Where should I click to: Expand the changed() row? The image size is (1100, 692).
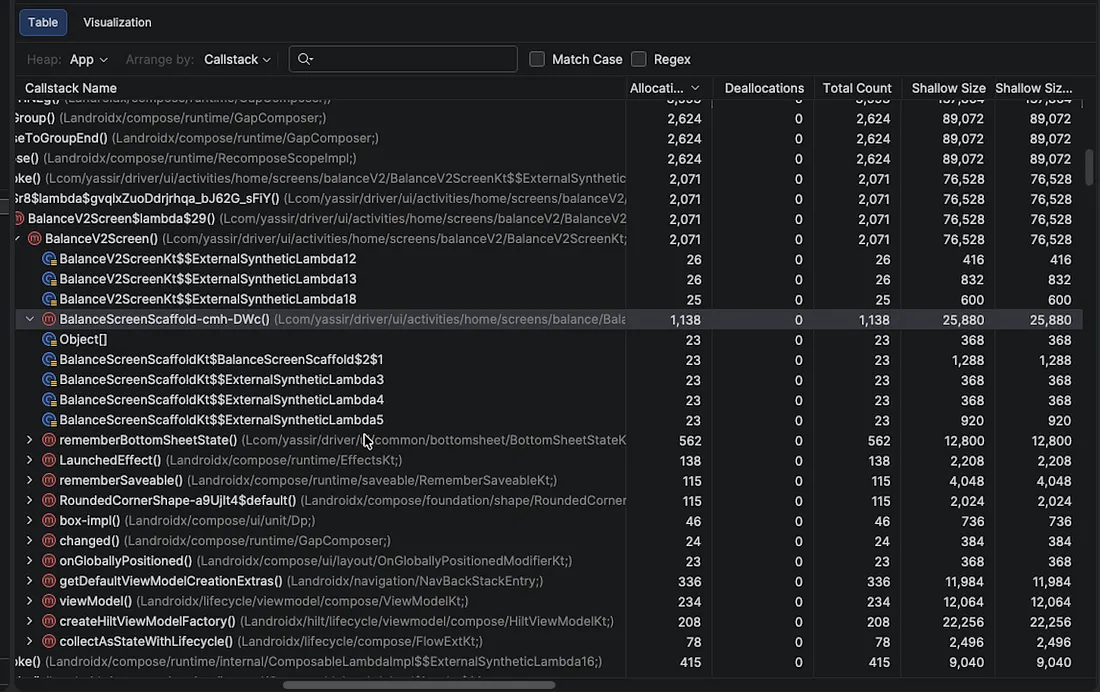(x=29, y=541)
